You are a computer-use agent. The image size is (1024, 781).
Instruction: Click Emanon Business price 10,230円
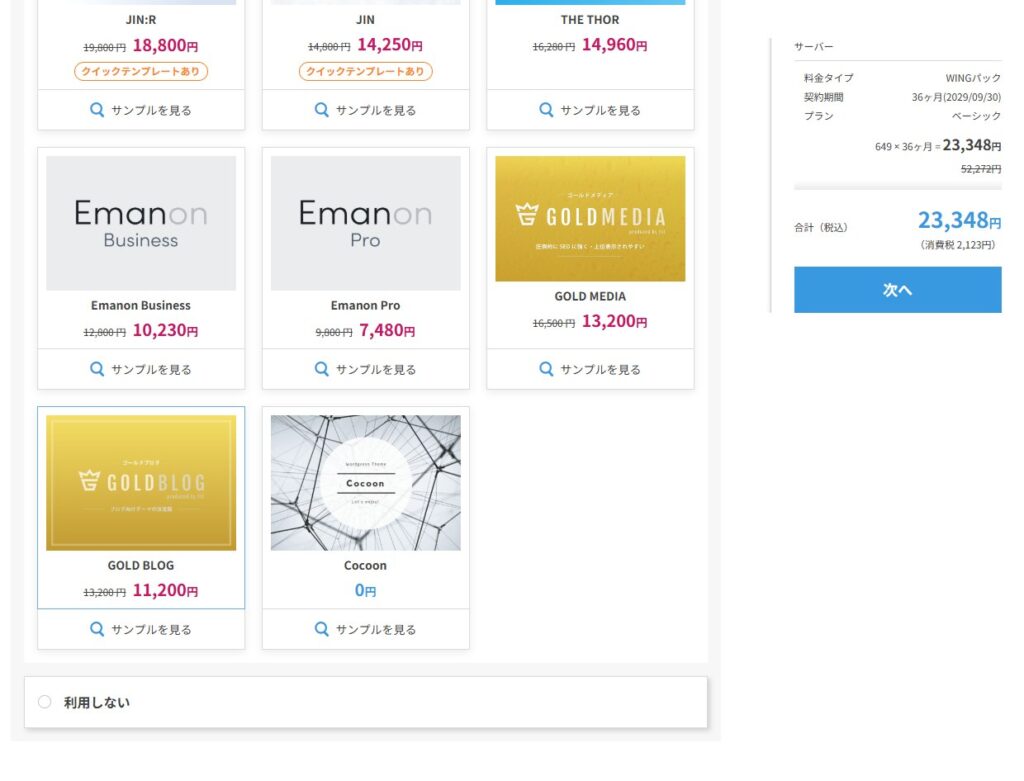click(x=165, y=330)
